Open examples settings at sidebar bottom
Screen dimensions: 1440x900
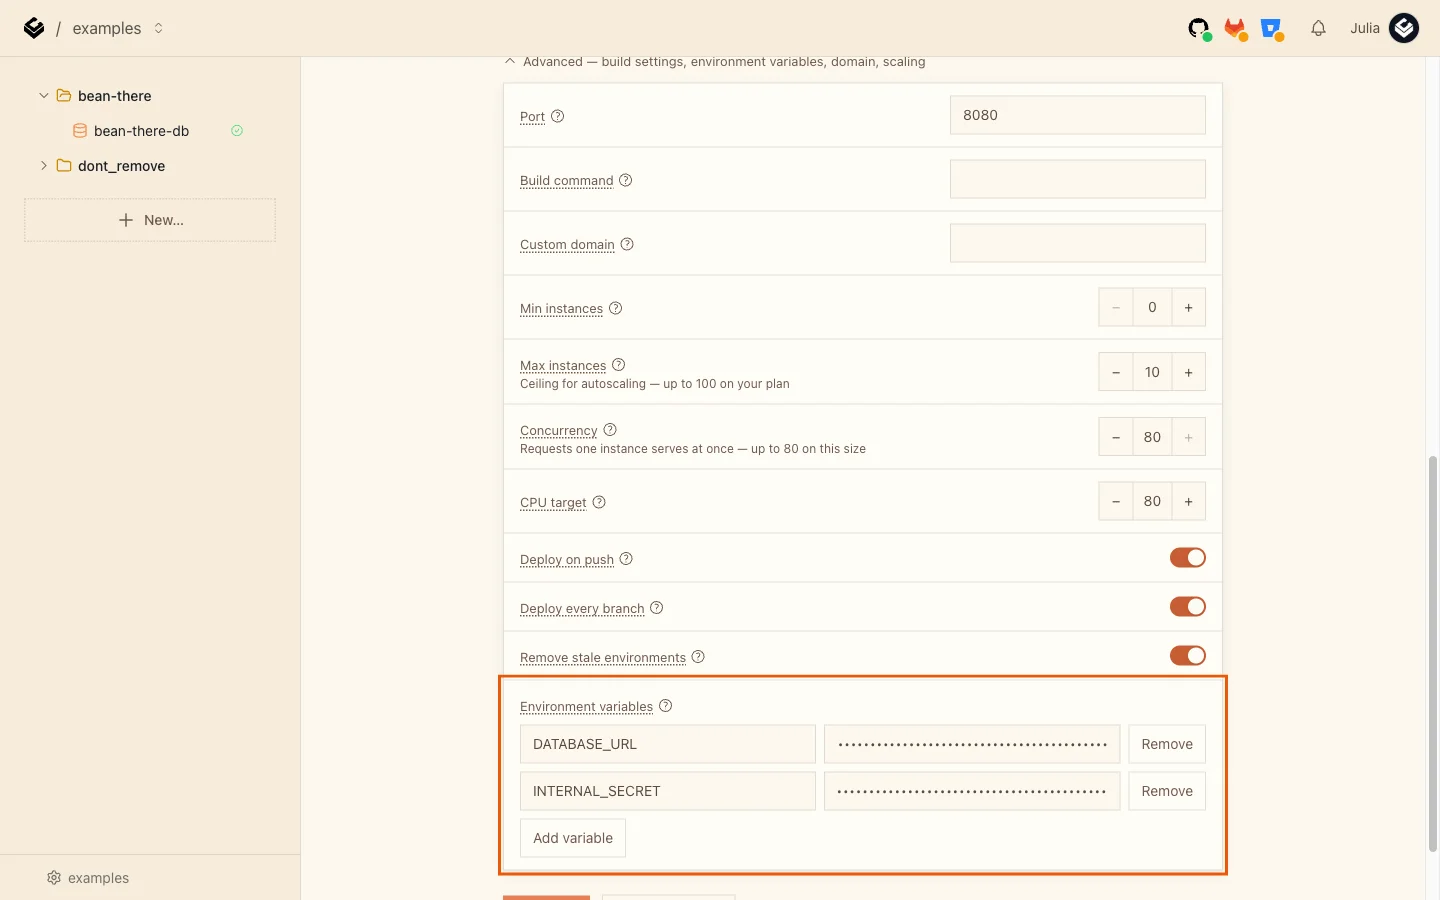point(88,878)
